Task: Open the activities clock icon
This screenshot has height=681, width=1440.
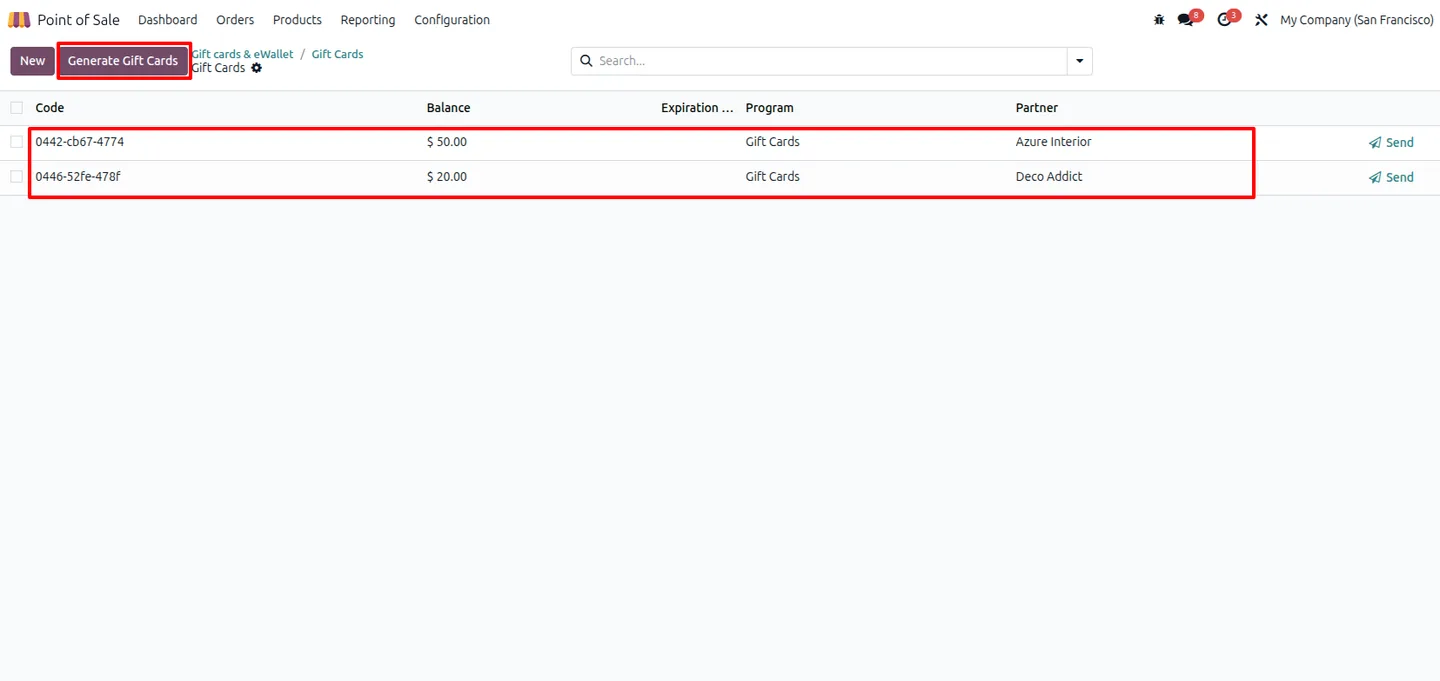Action: click(1224, 20)
